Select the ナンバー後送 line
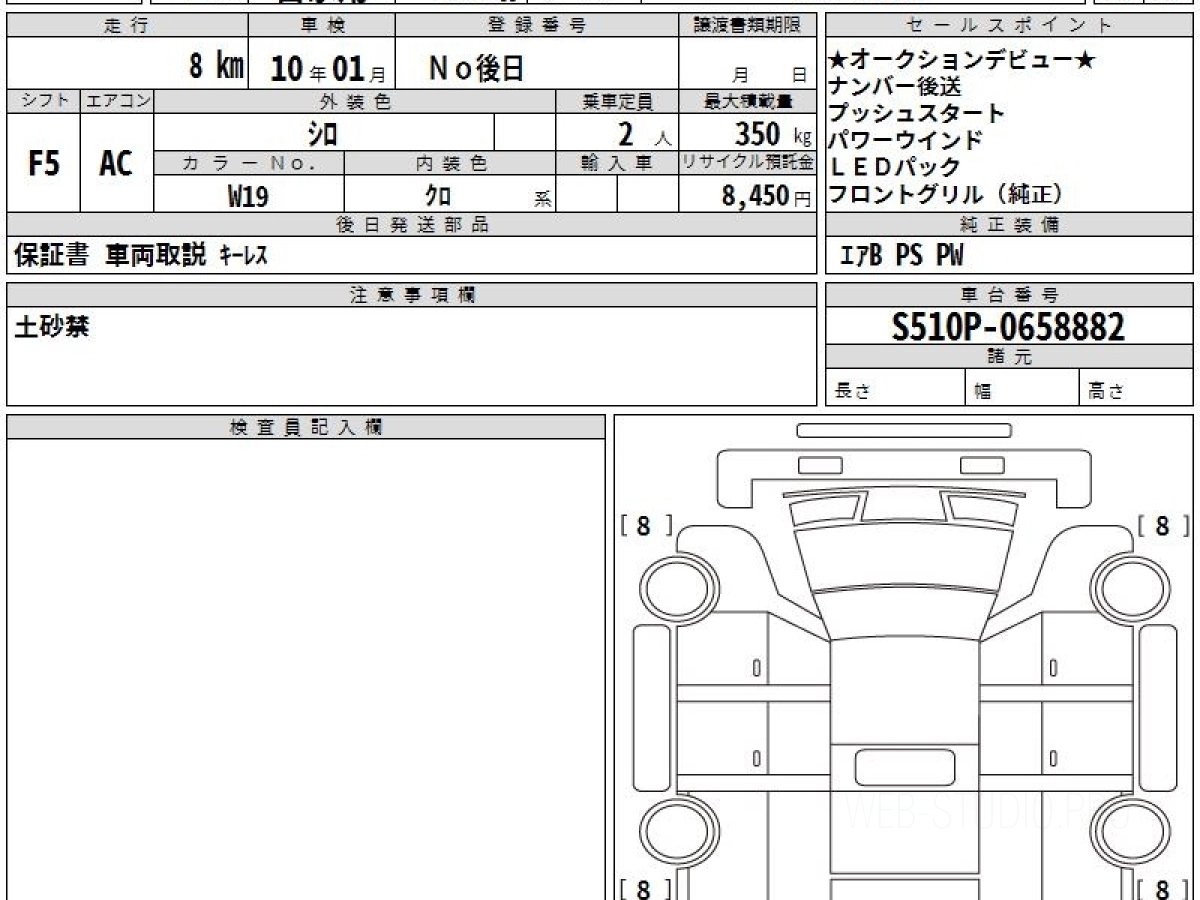This screenshot has height=900, width=1200. point(895,87)
